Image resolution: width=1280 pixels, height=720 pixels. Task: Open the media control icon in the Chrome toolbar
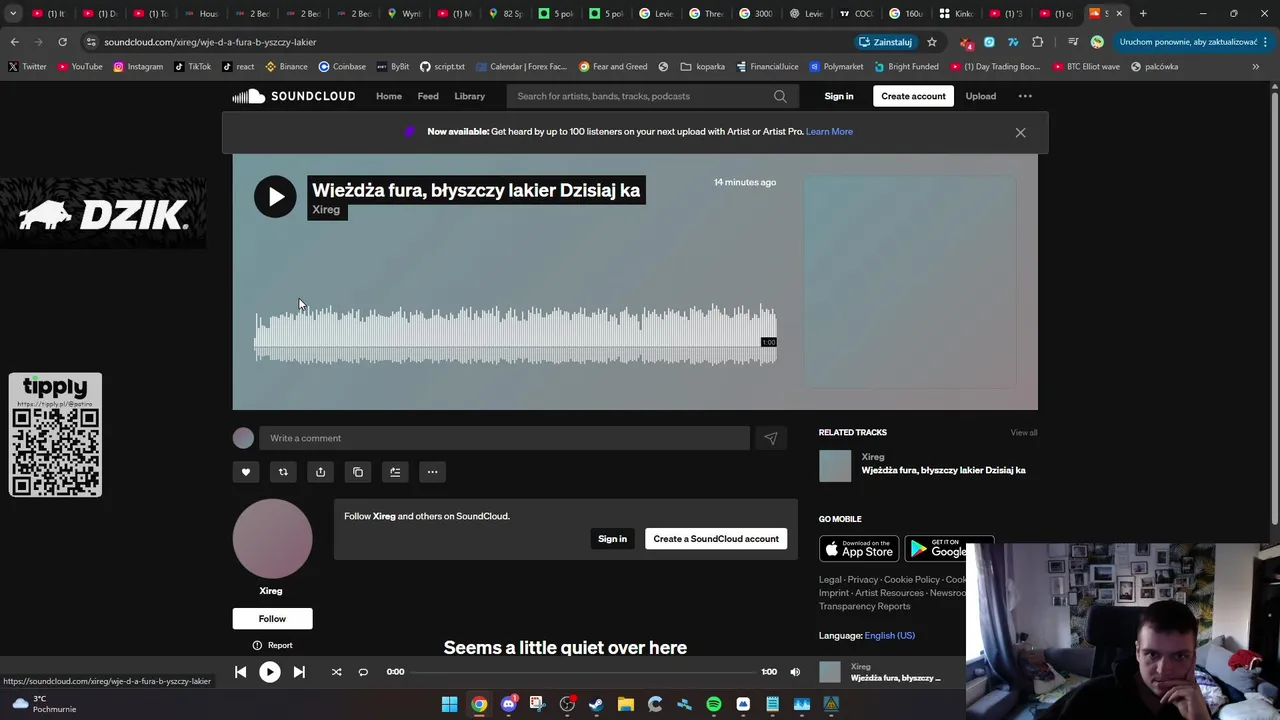pyautogui.click(x=1072, y=42)
